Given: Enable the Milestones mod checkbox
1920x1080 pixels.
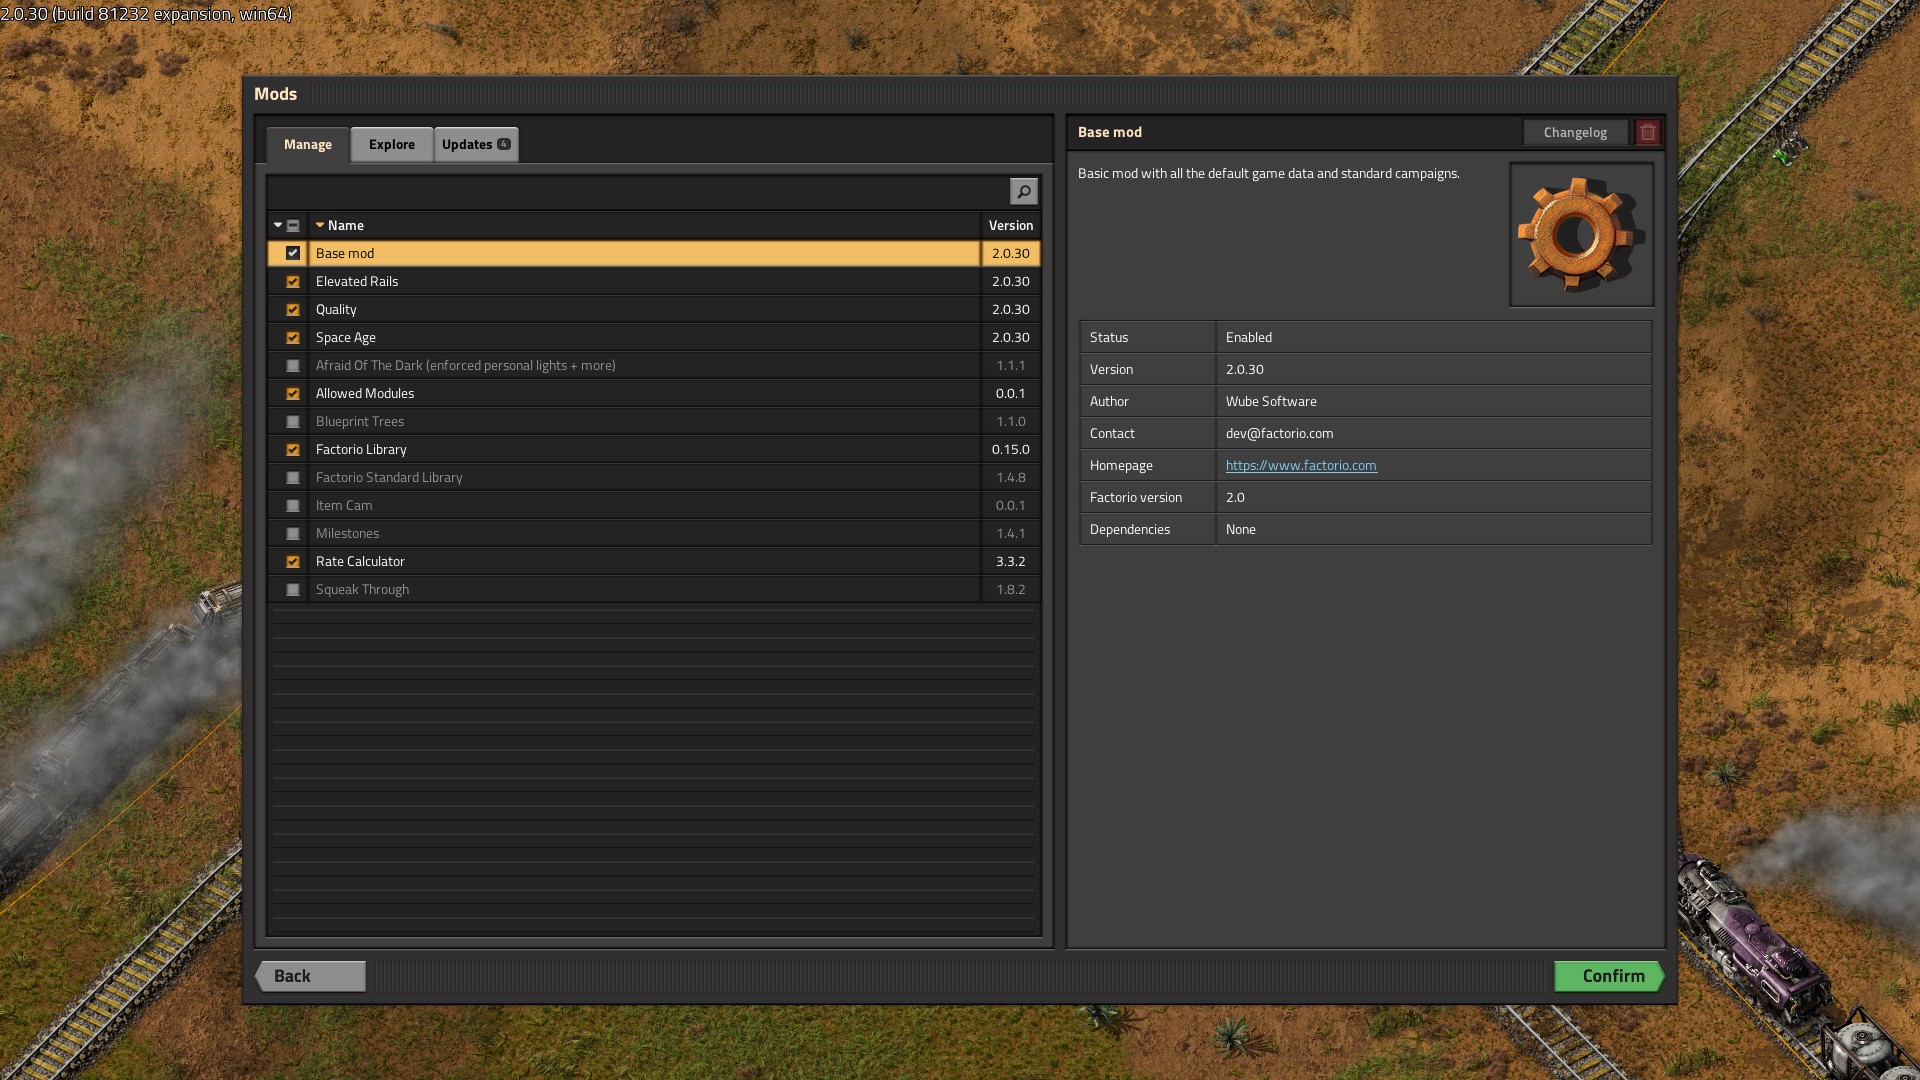Looking at the screenshot, I should [x=293, y=533].
